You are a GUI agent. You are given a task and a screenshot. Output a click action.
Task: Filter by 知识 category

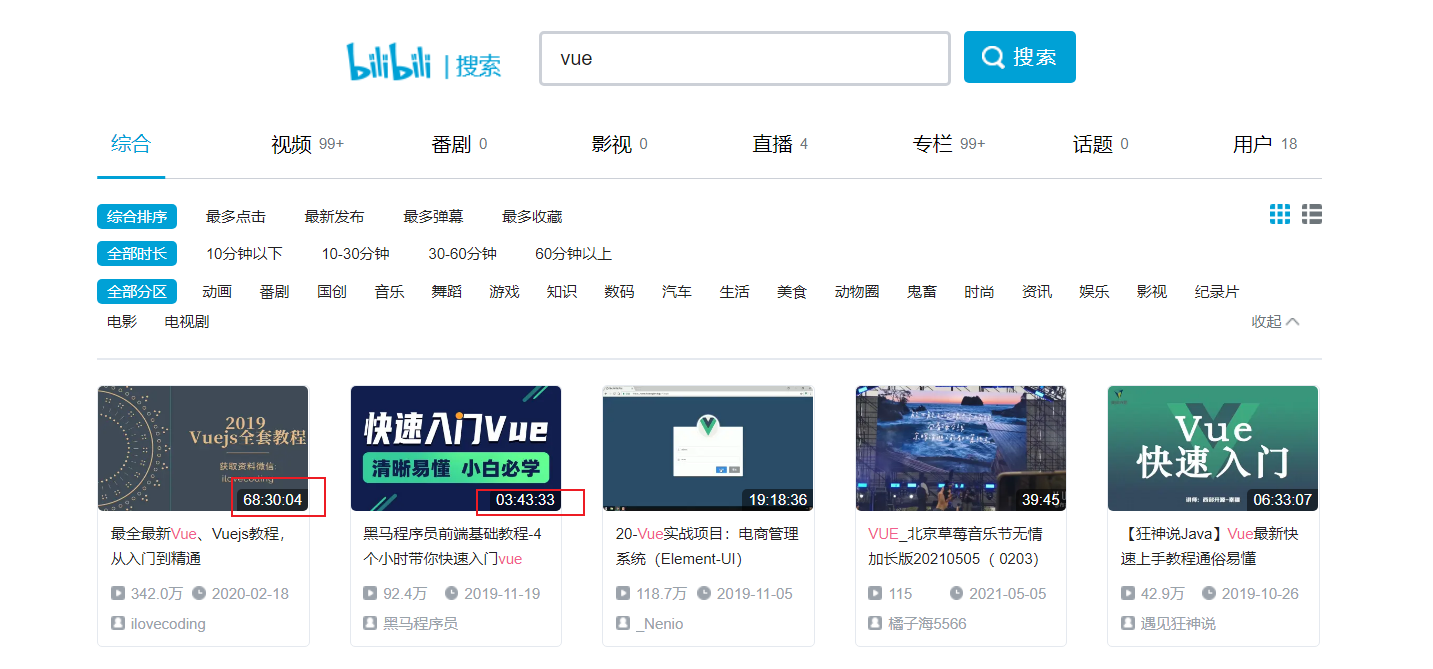(x=562, y=292)
